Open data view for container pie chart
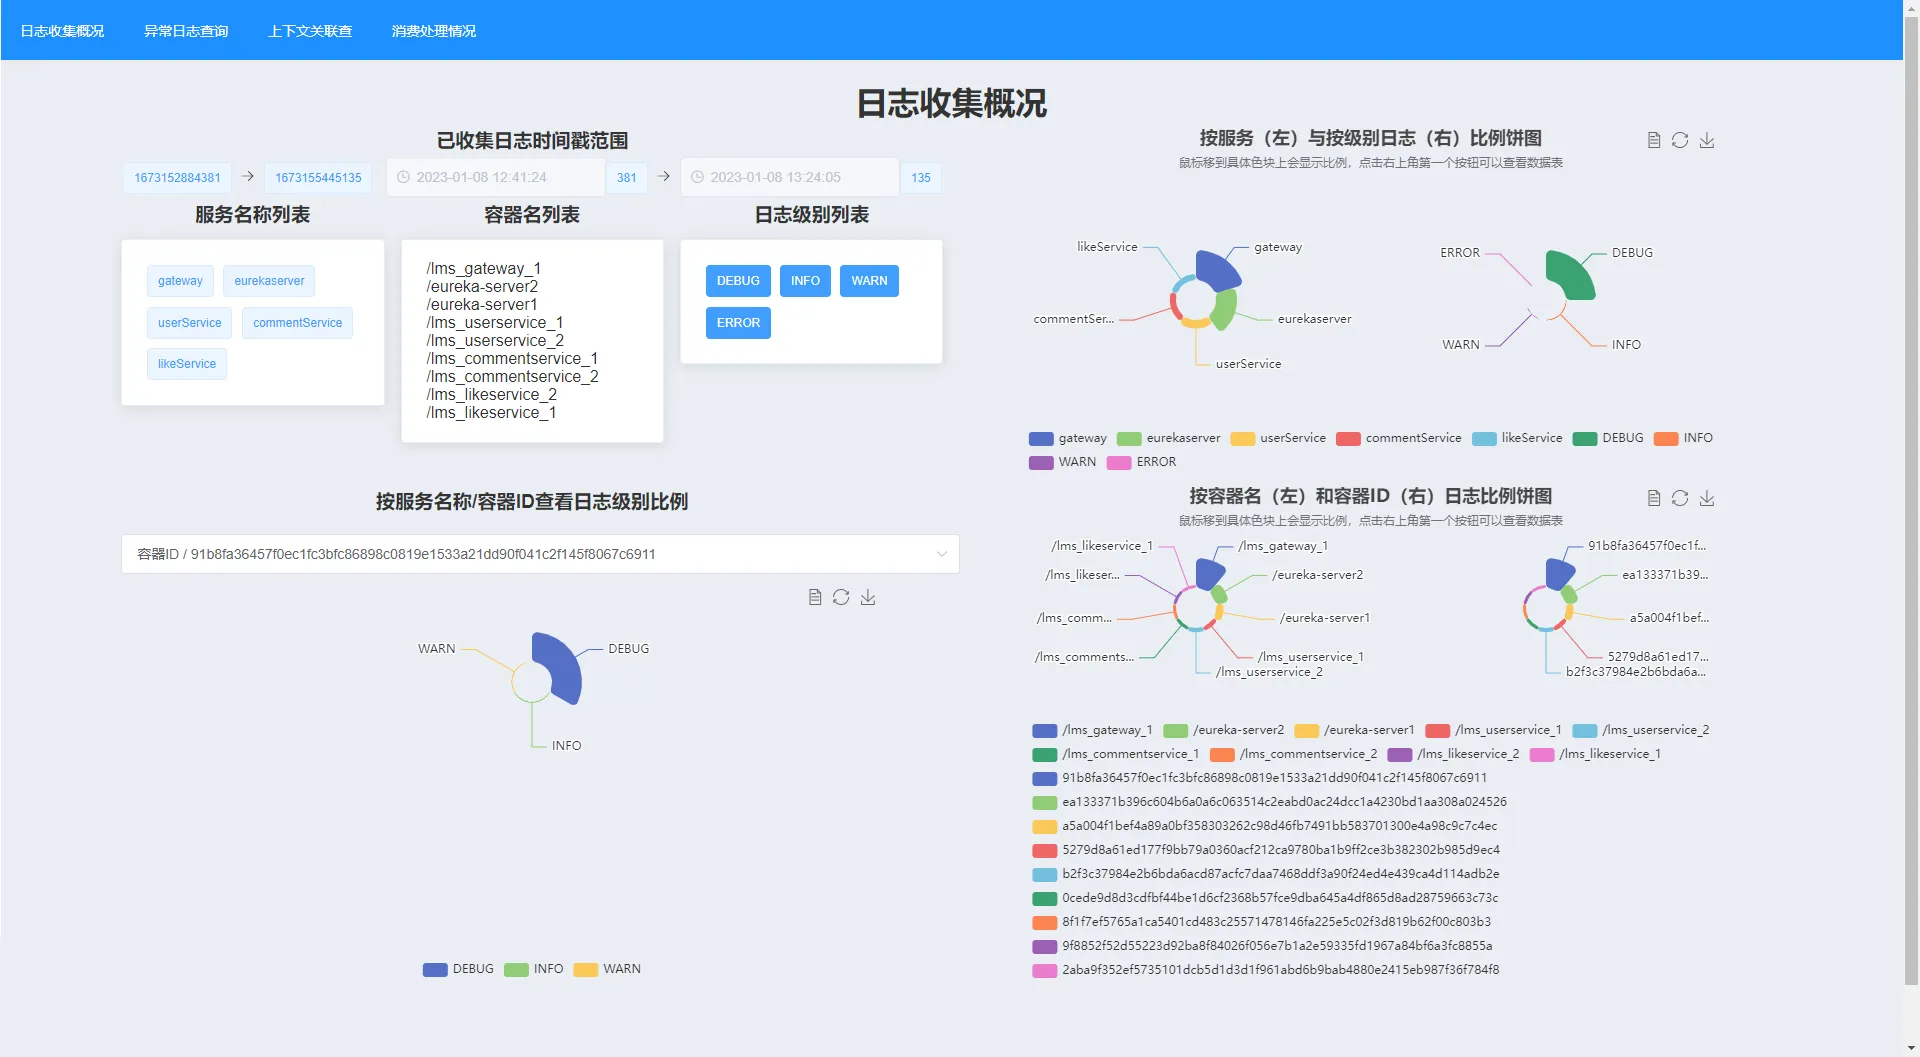 click(1653, 499)
